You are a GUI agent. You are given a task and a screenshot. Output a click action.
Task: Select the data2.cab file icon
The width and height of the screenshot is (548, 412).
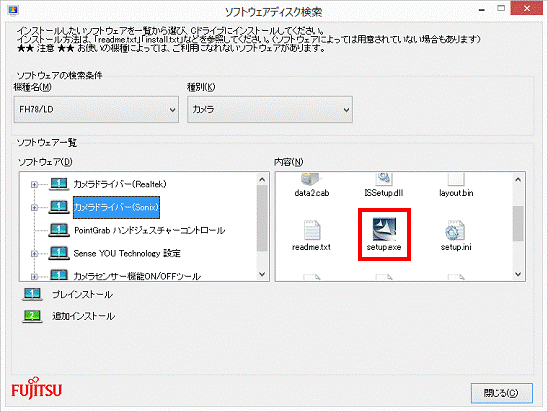tap(310, 179)
